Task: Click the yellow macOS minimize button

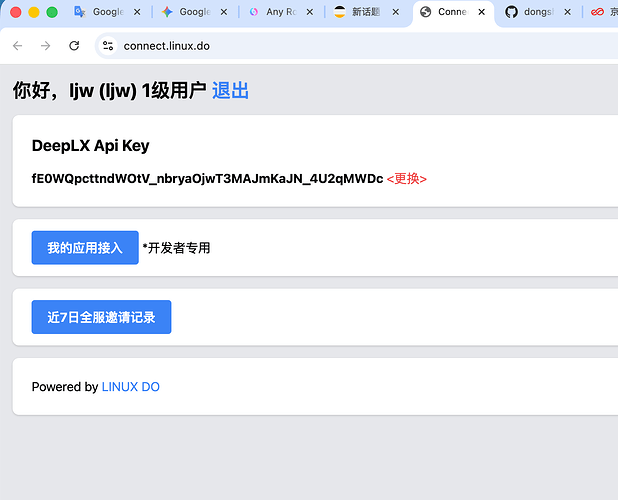Action: pyautogui.click(x=34, y=12)
